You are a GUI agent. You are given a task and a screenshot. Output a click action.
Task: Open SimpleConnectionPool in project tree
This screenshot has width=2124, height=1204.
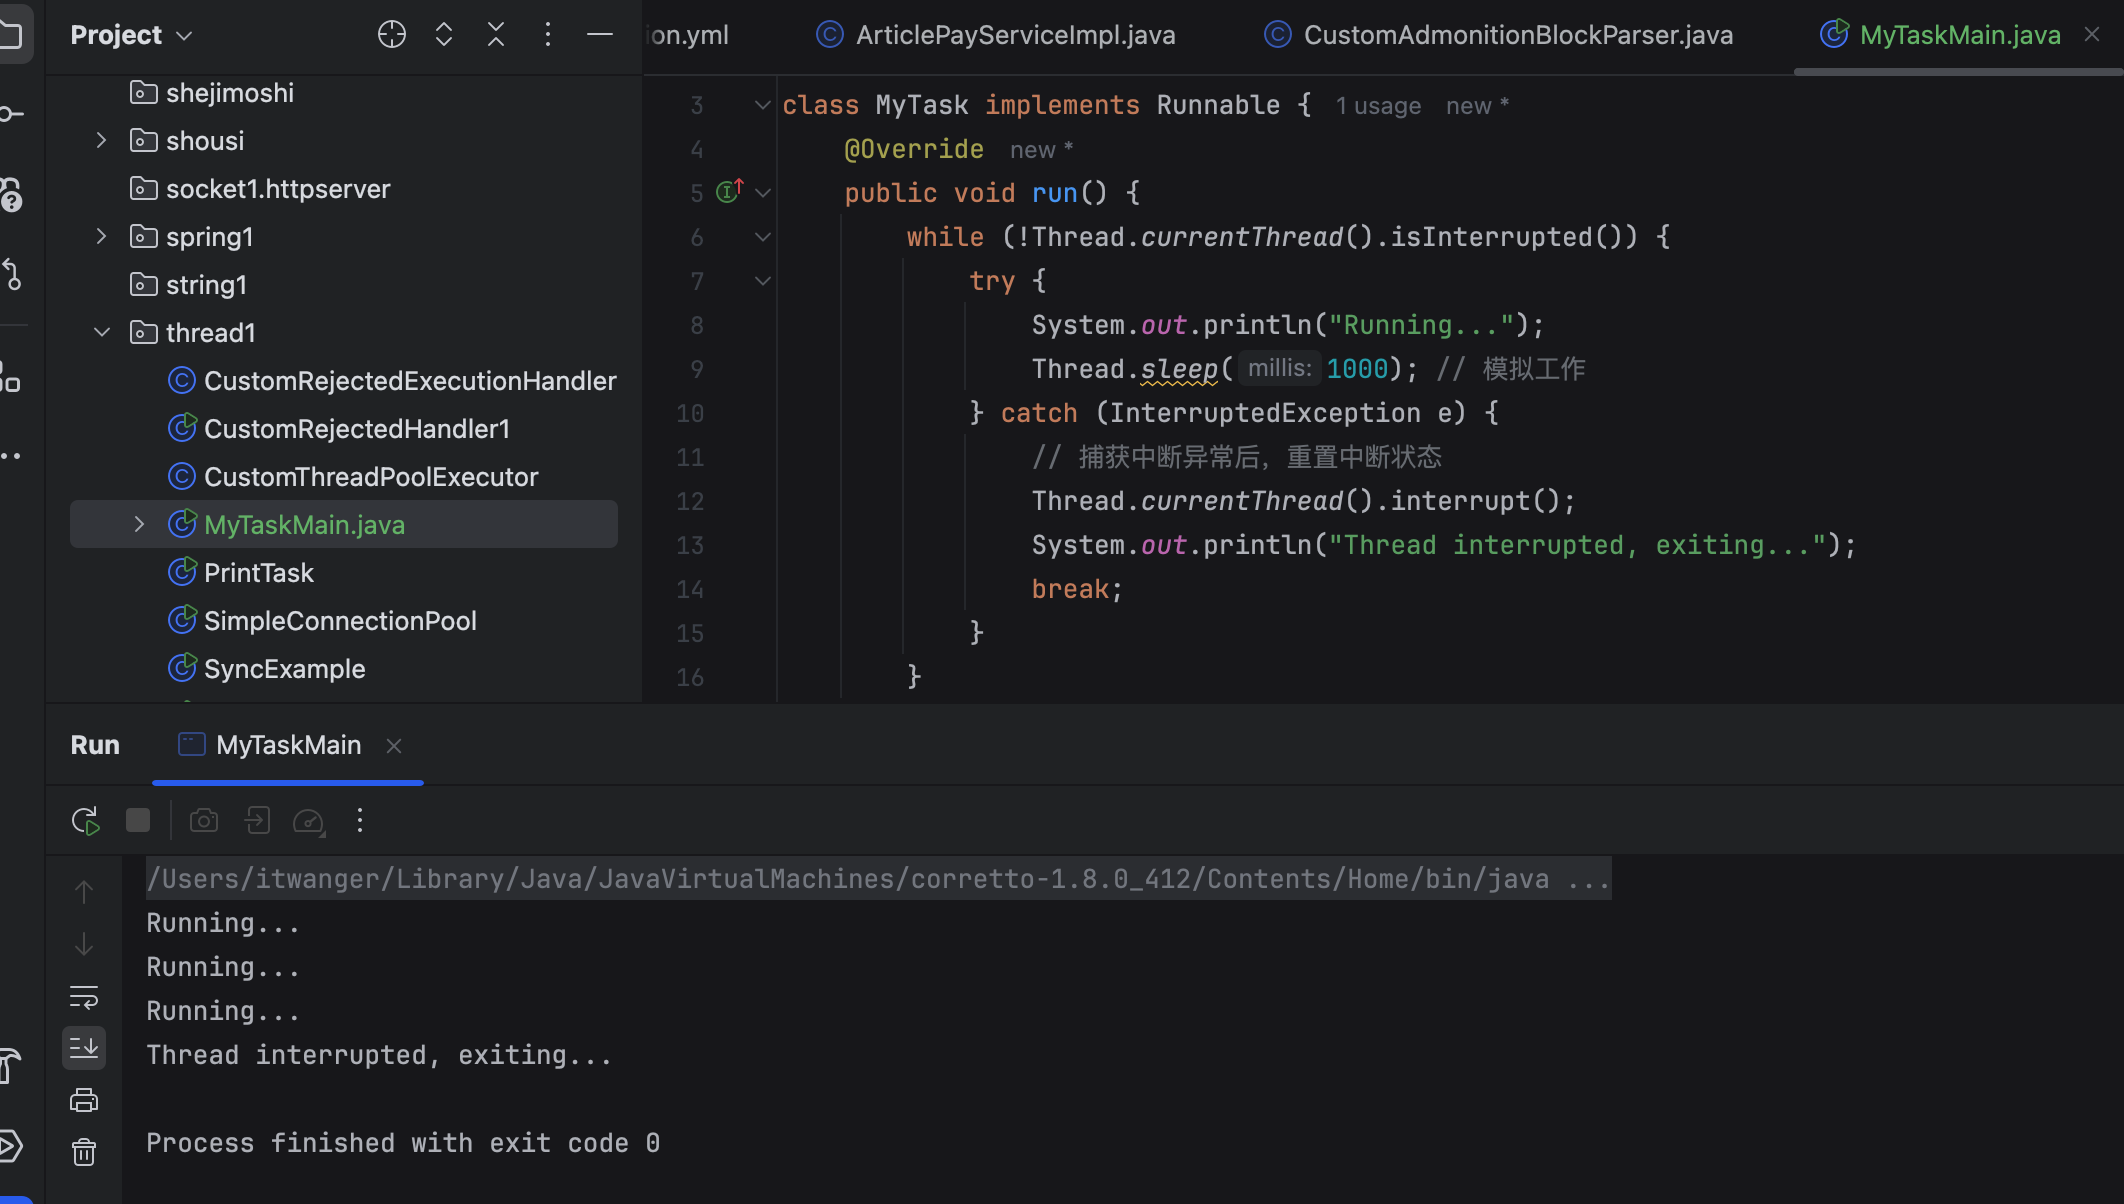click(x=339, y=621)
